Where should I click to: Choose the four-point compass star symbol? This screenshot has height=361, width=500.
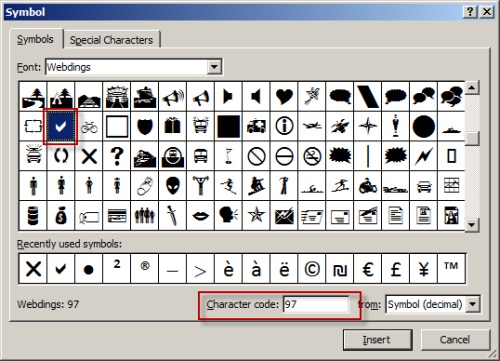(x=368, y=126)
